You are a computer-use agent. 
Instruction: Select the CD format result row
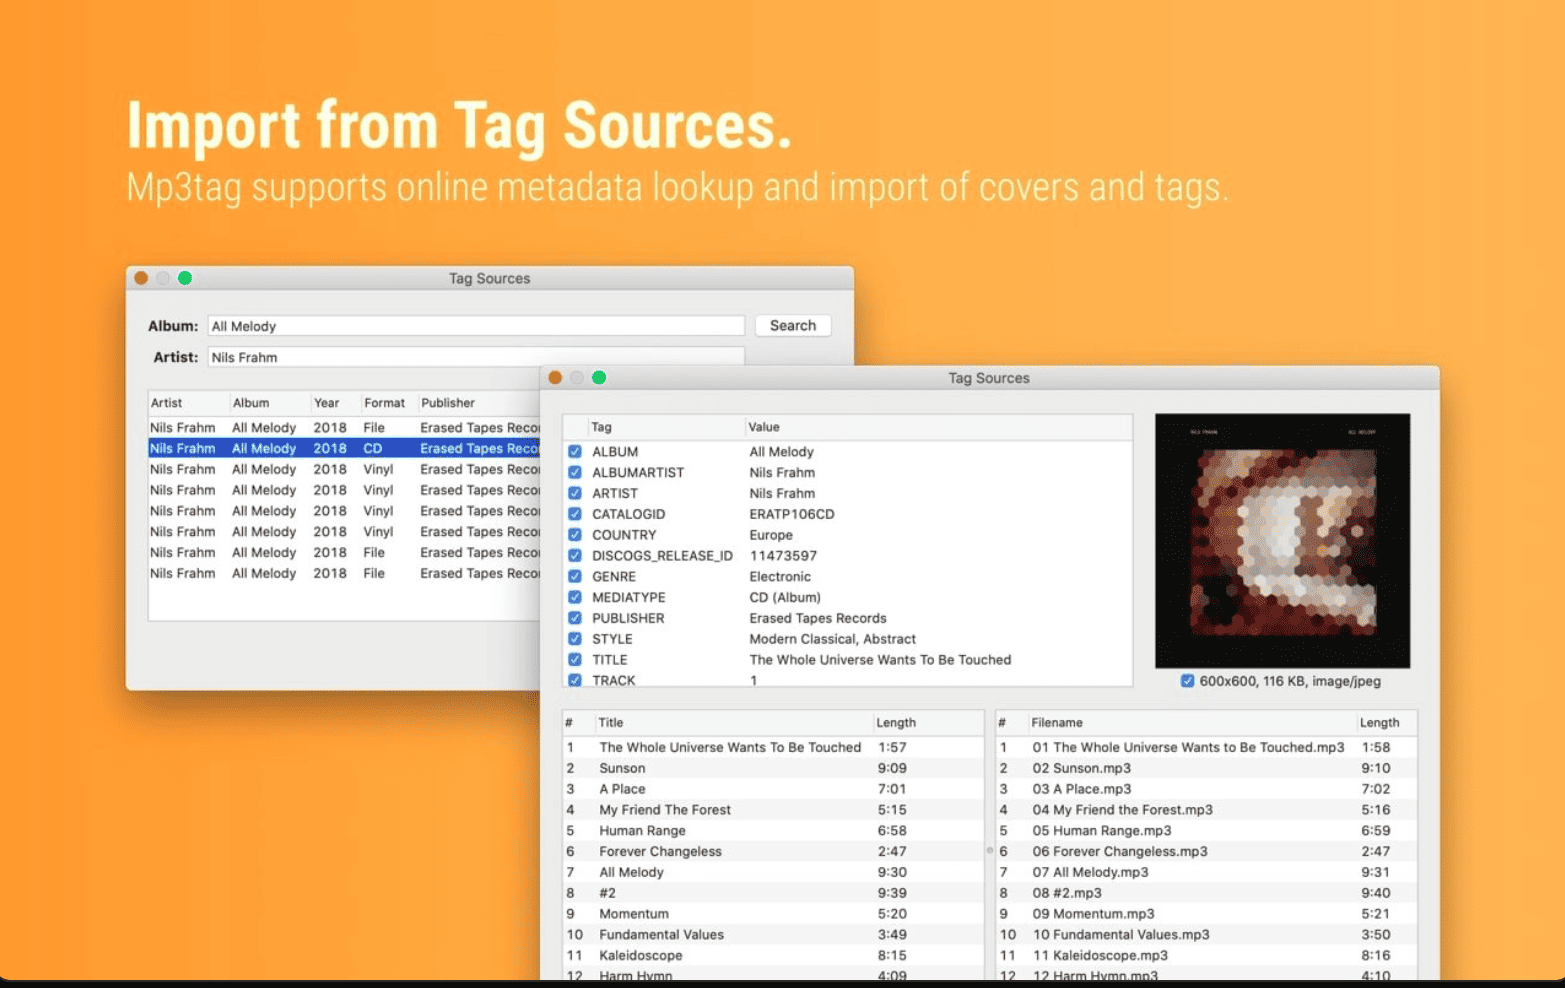tap(344, 448)
